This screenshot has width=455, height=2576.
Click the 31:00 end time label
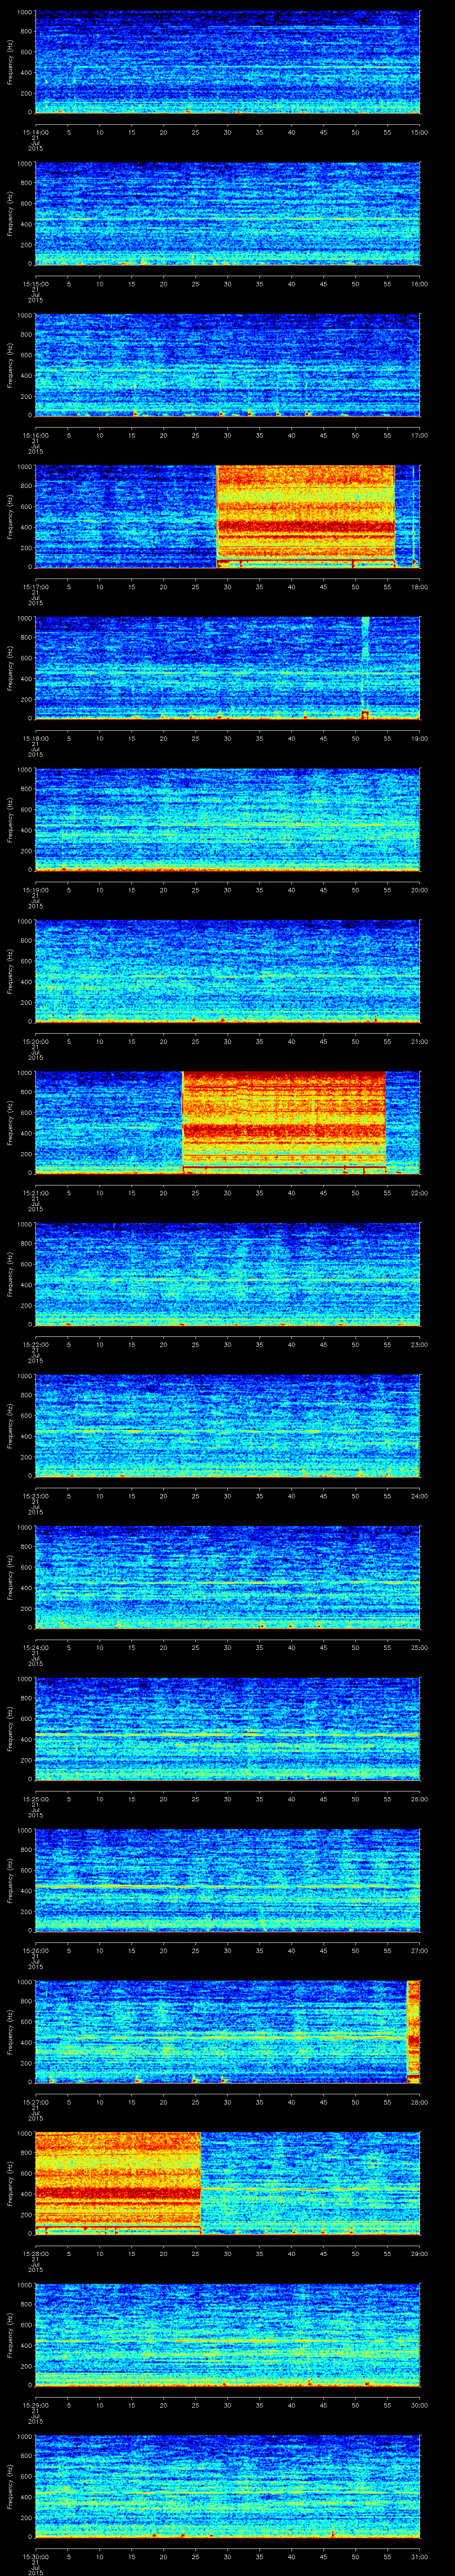coord(419,2556)
